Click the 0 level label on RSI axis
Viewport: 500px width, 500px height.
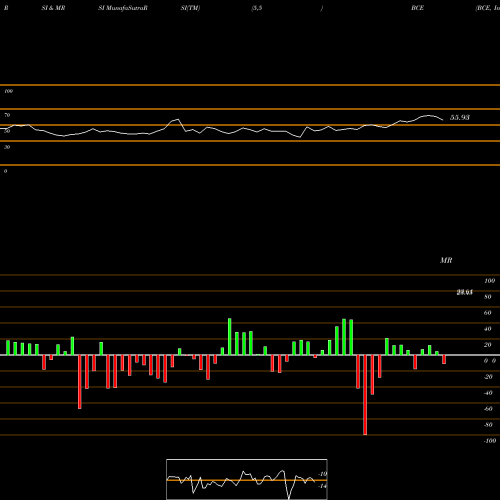[5, 171]
